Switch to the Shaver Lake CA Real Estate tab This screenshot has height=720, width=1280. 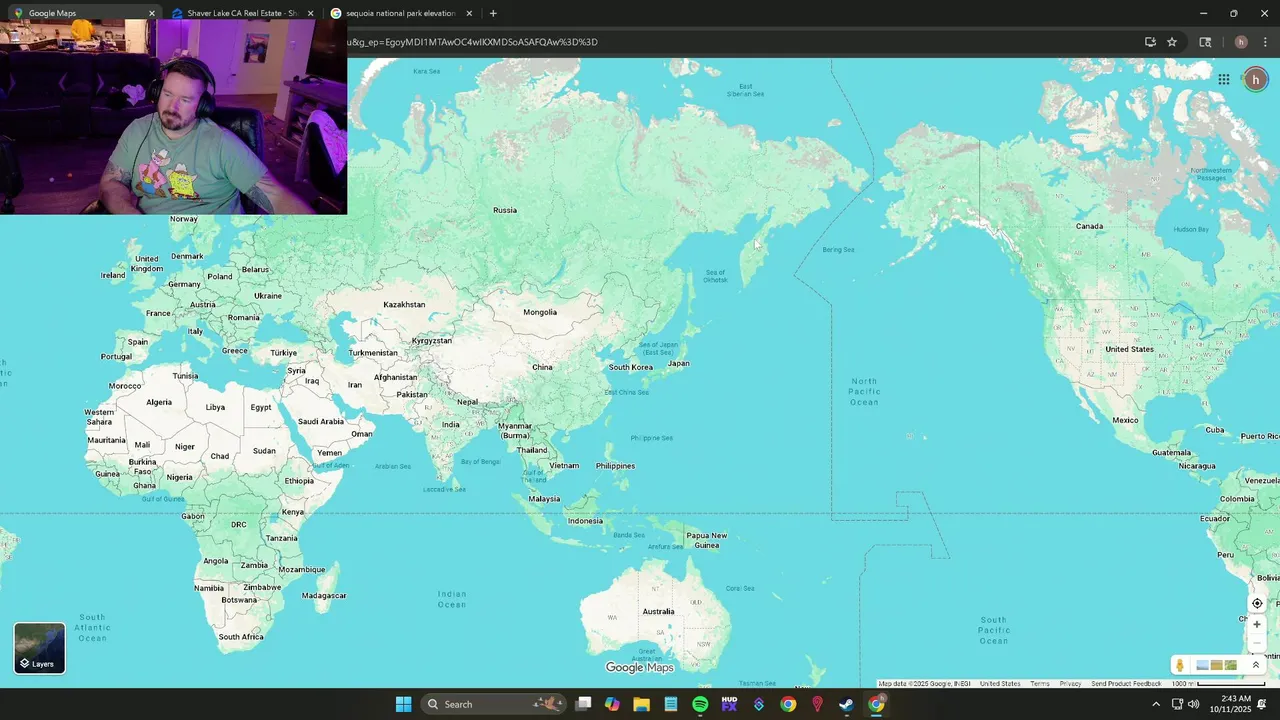[x=240, y=13]
